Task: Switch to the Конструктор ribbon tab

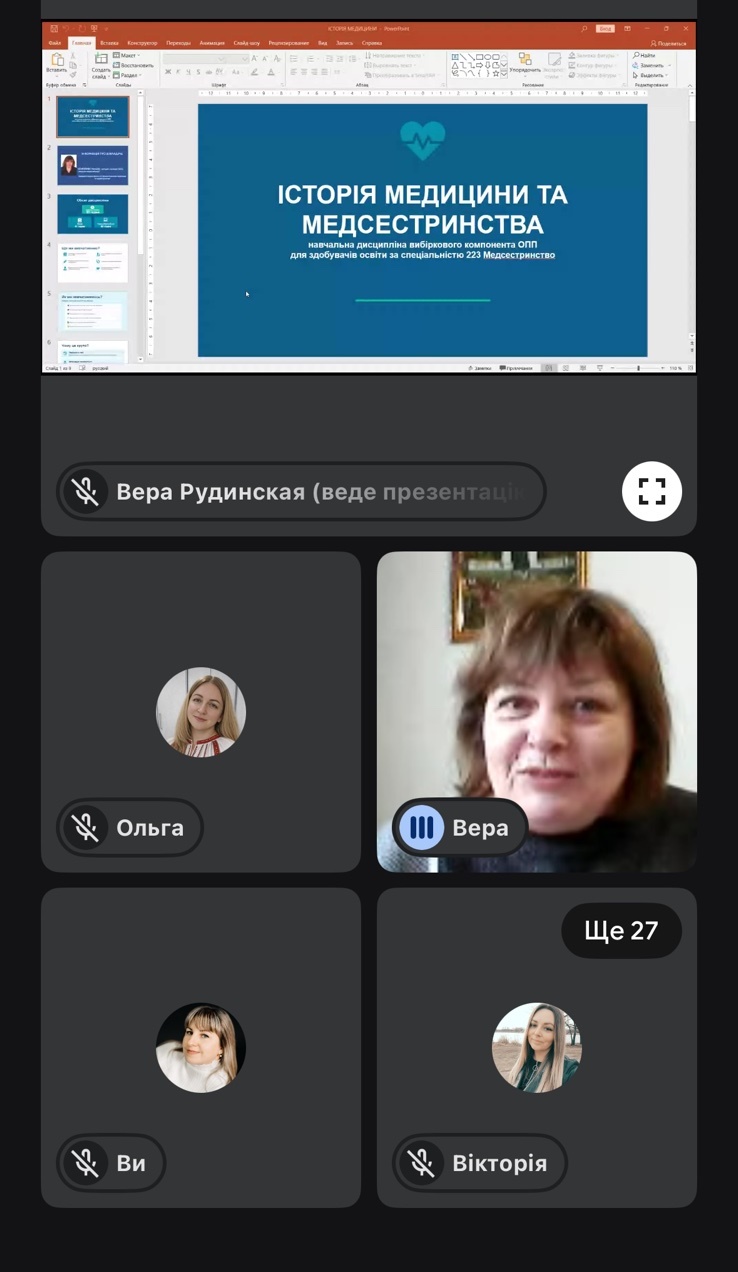Action: point(142,43)
